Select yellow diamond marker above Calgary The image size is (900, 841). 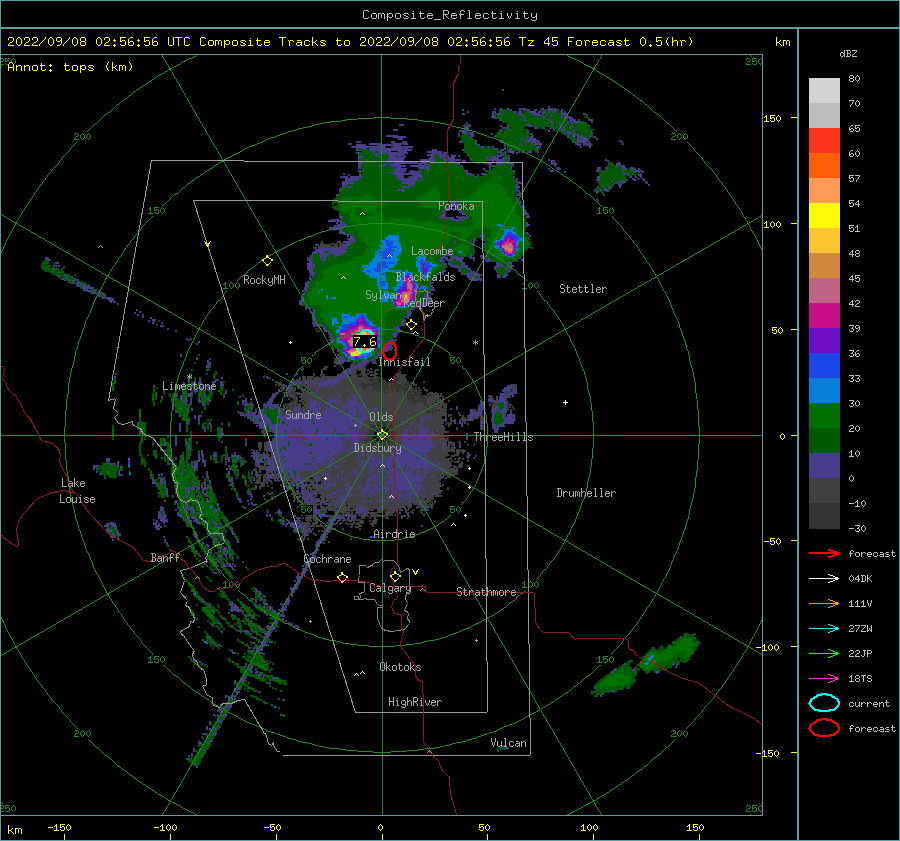click(x=395, y=576)
